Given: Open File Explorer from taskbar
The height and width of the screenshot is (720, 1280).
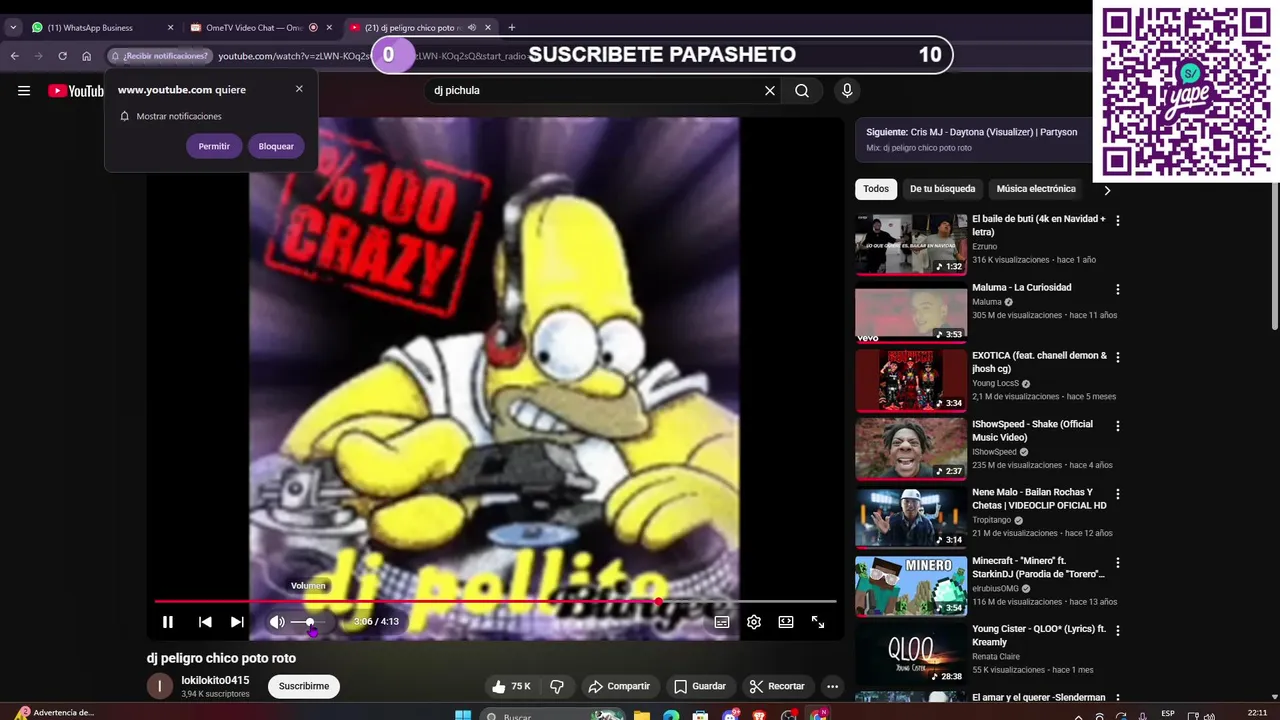Looking at the screenshot, I should (x=641, y=715).
